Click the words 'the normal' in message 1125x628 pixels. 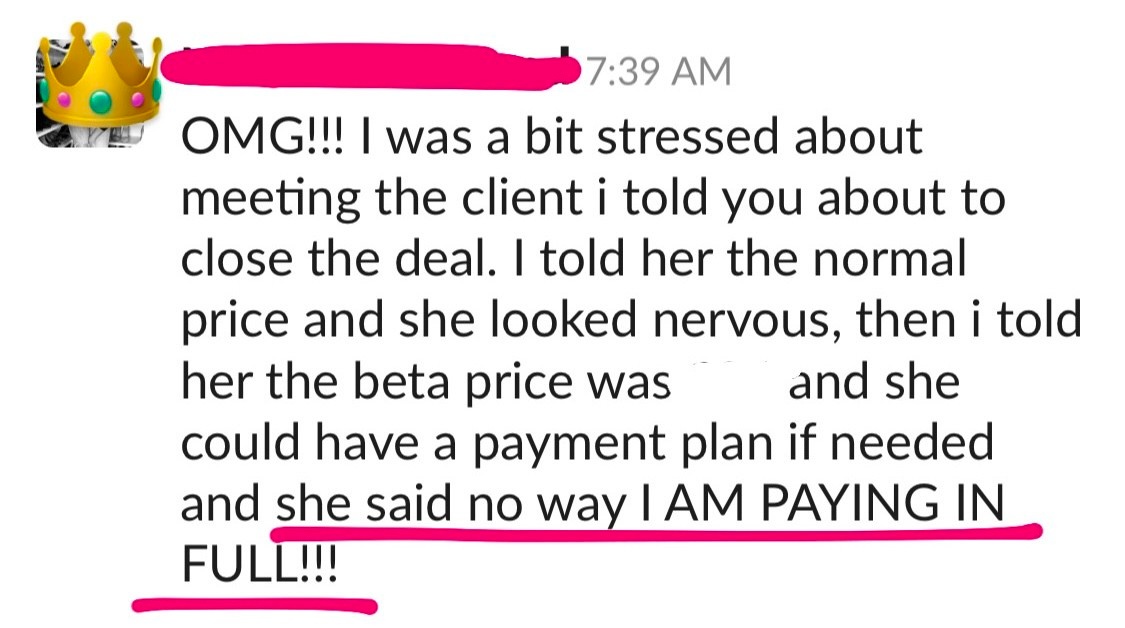pos(847,259)
